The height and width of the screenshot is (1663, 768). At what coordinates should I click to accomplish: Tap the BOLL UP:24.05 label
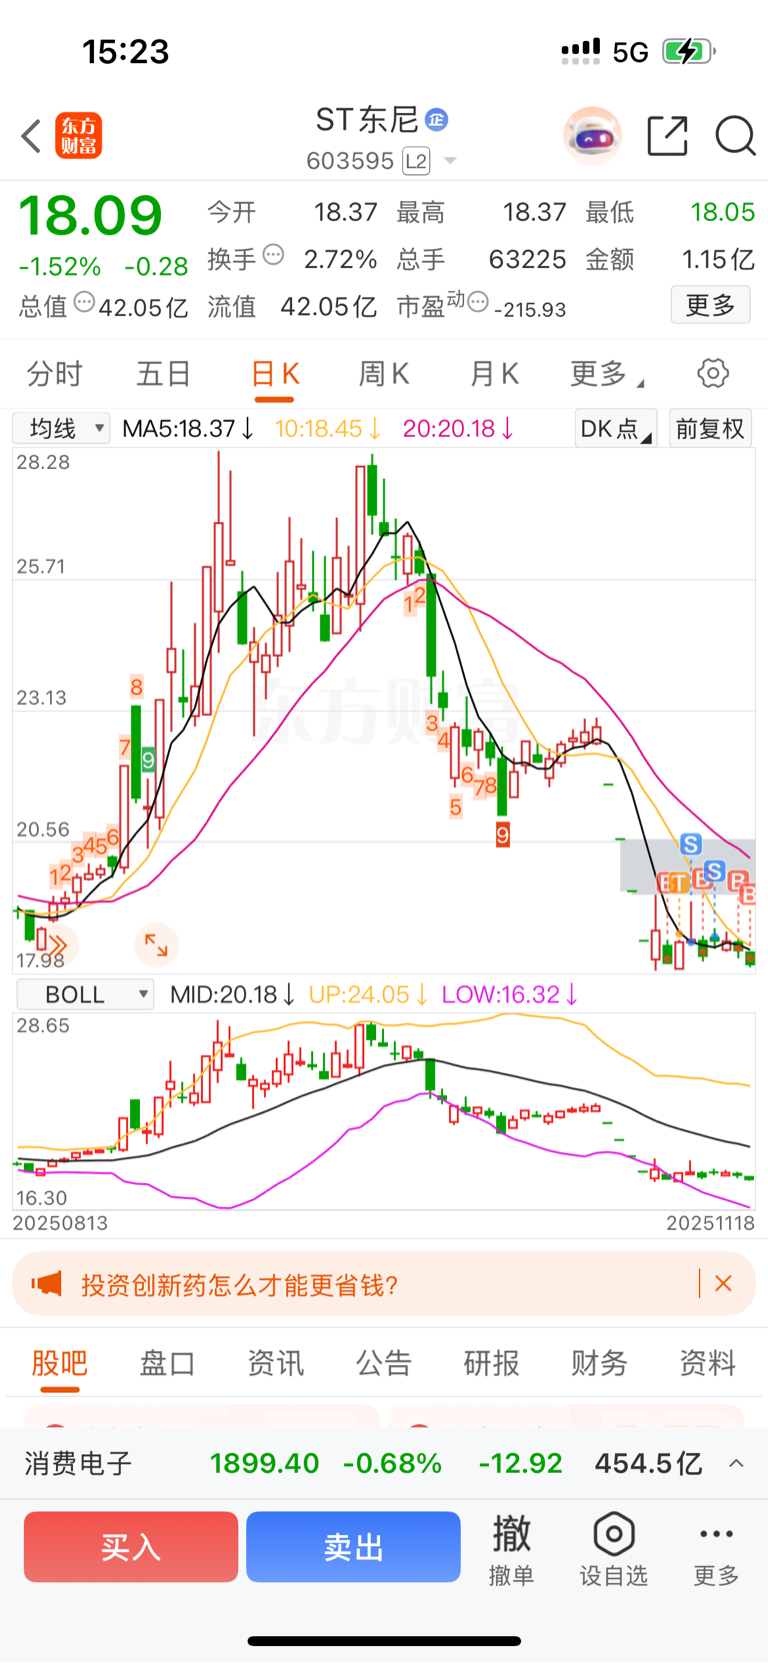368,995
